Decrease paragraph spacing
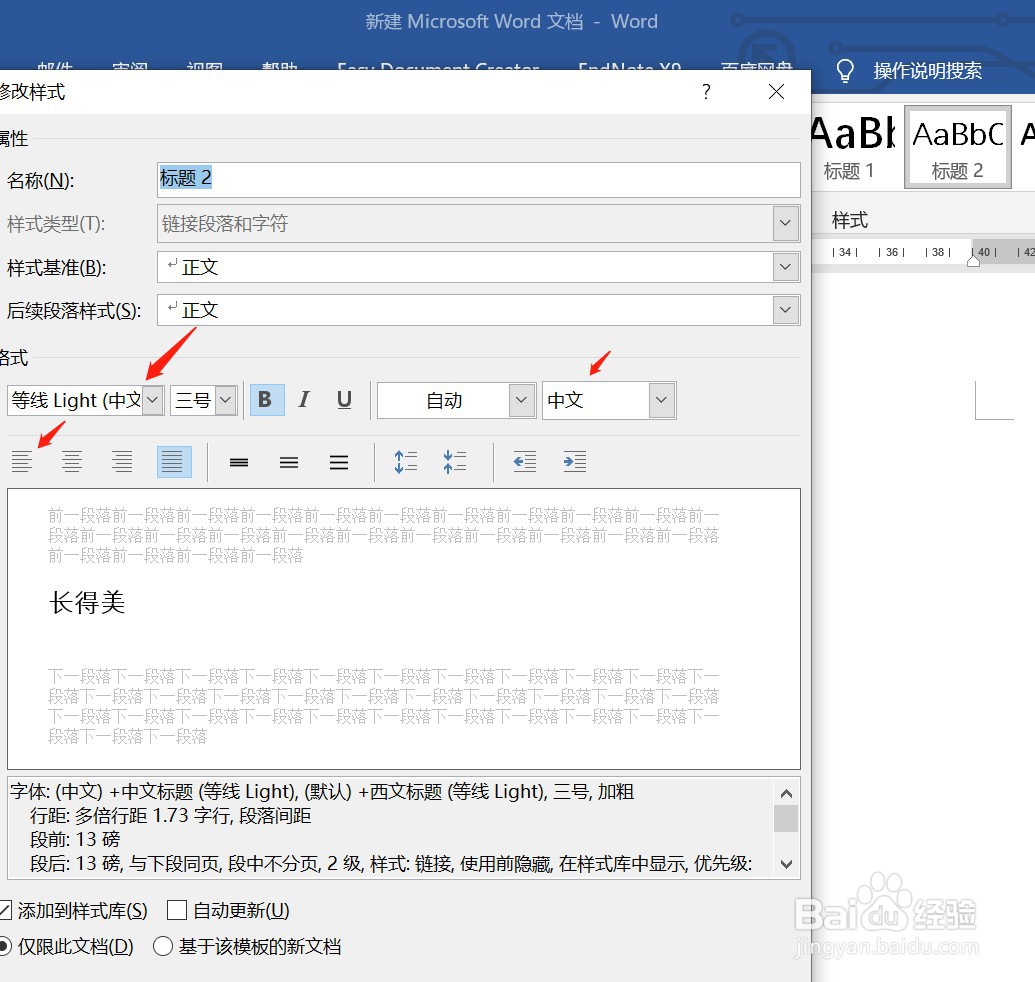The width and height of the screenshot is (1035, 982). [455, 461]
